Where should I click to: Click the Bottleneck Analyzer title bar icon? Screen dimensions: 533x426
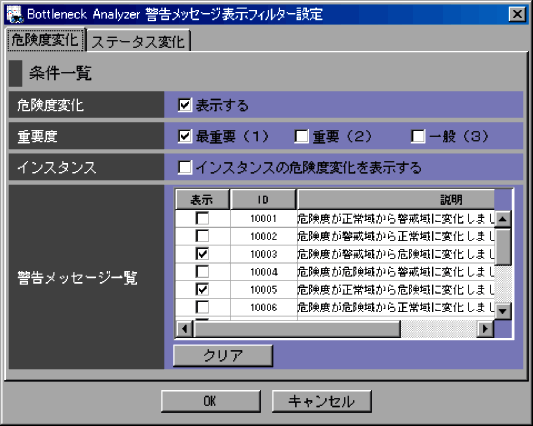pos(15,14)
